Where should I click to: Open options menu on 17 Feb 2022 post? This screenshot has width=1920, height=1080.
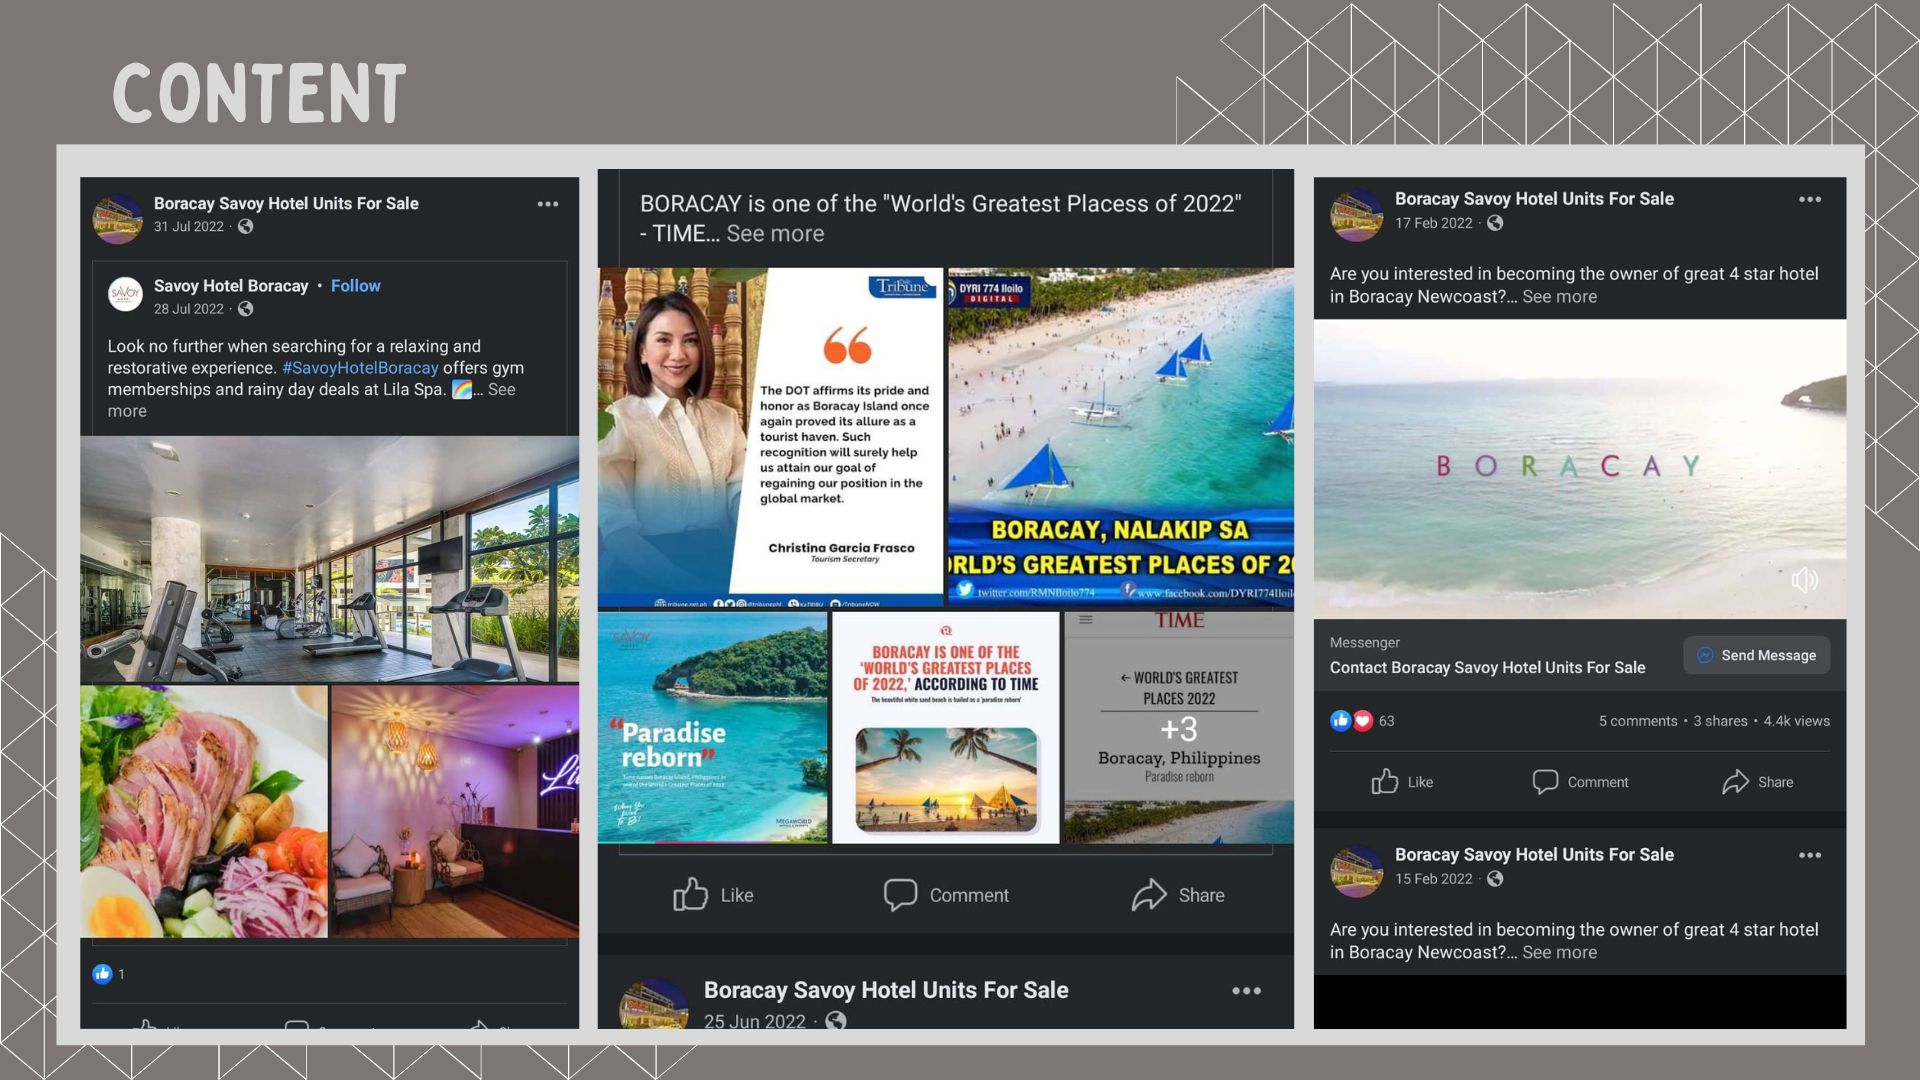click(1809, 199)
